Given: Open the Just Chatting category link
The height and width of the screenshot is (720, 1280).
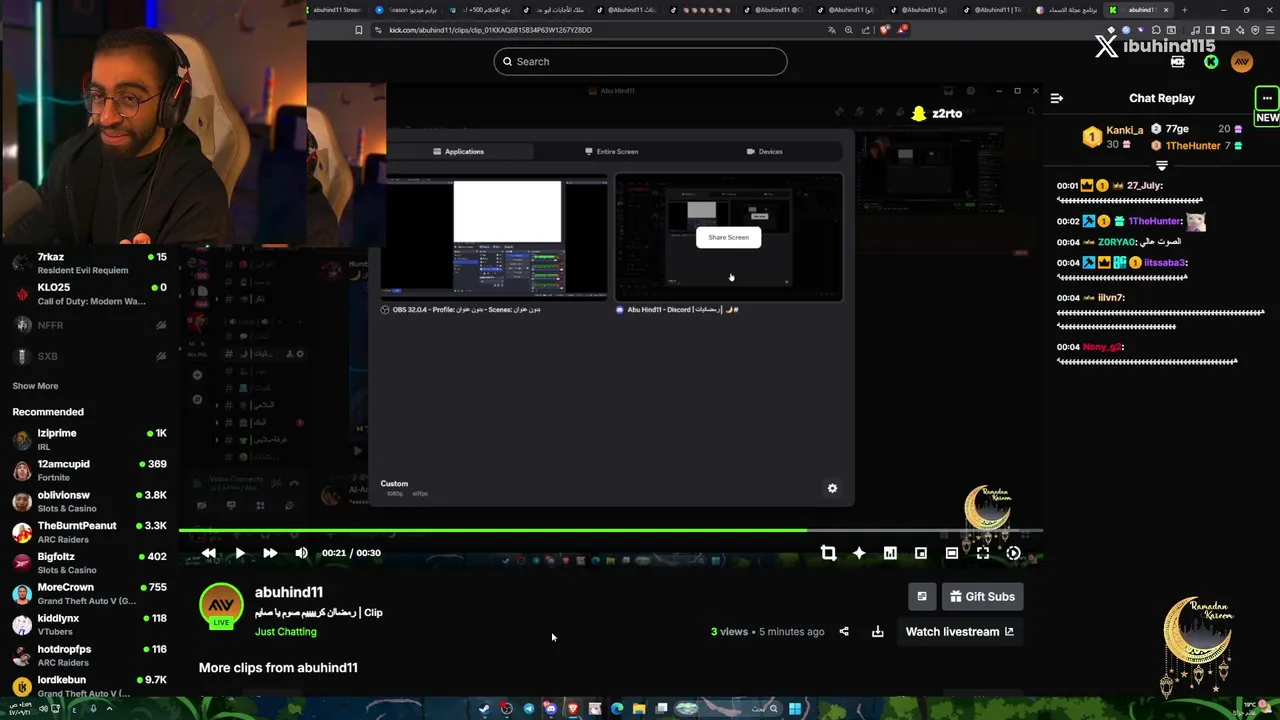Looking at the screenshot, I should pyautogui.click(x=285, y=632).
